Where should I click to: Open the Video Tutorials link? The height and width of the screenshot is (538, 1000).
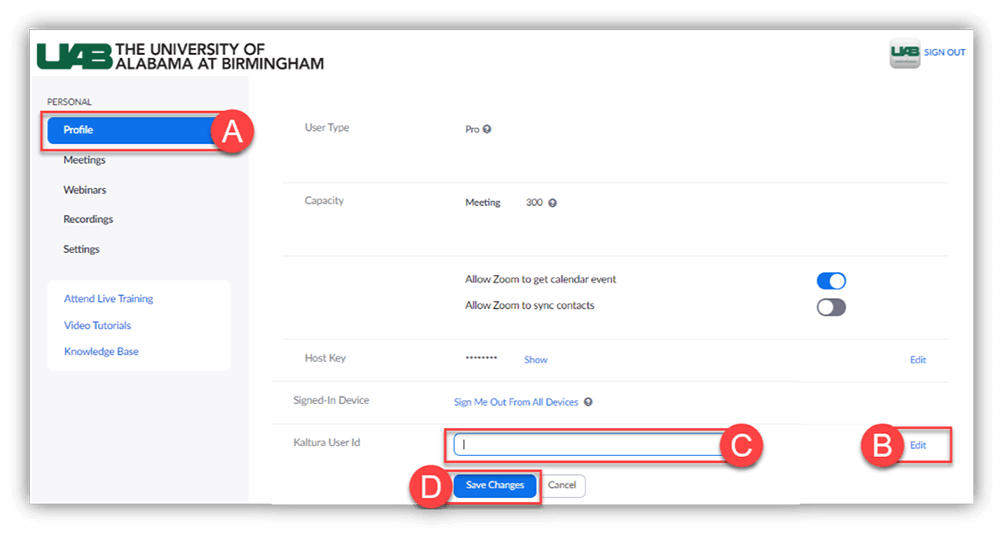point(97,325)
